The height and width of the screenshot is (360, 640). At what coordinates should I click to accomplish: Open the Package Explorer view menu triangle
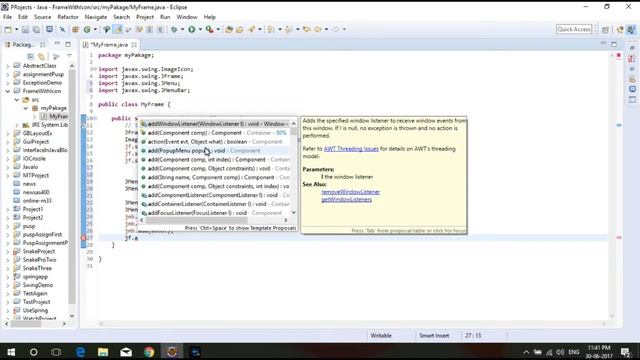69,56
